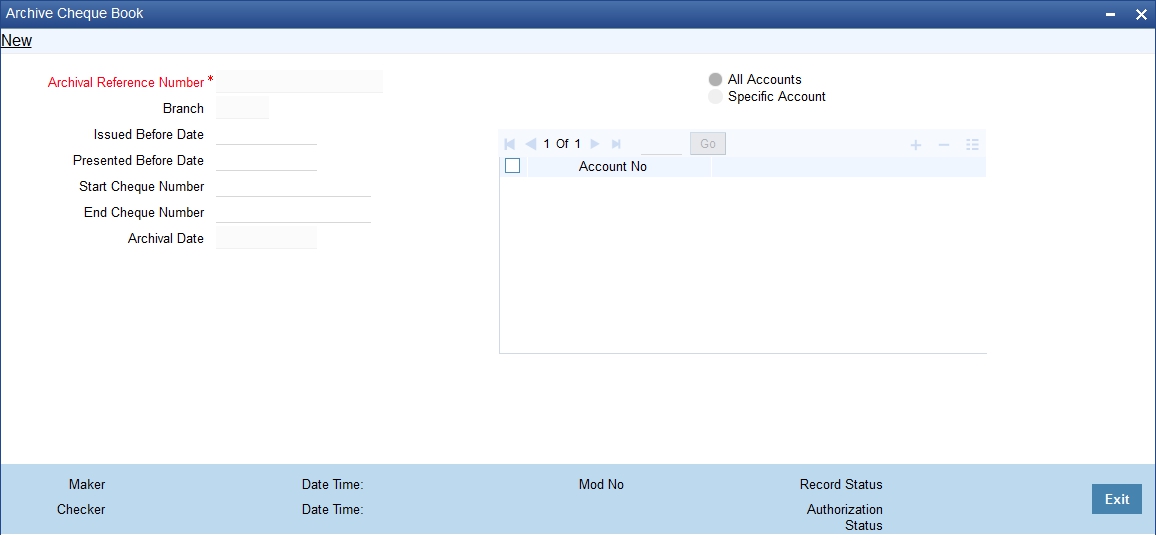Click the '1 Of 1' page indicator
The width and height of the screenshot is (1156, 541).
coord(563,144)
